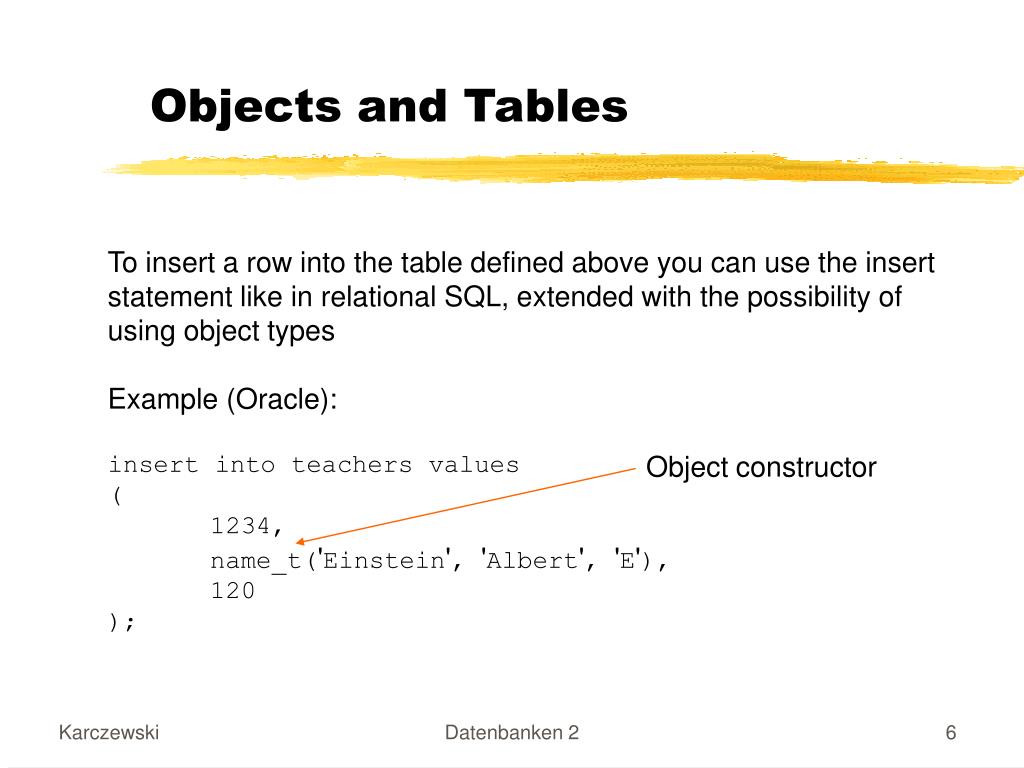Click the 'Objects and Tables' slide title
Image resolution: width=1024 pixels, height=768 pixels.
click(389, 106)
